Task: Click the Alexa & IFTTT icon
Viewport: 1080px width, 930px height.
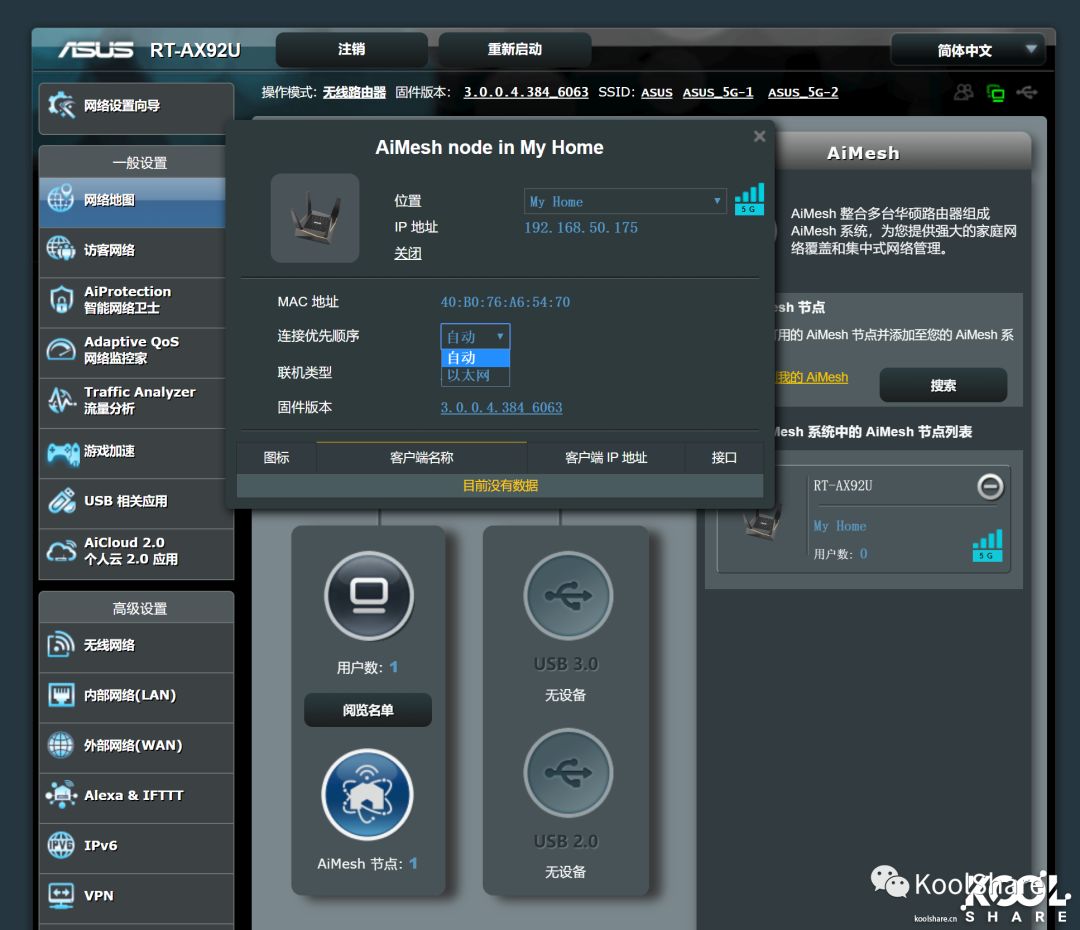Action: click(x=61, y=795)
